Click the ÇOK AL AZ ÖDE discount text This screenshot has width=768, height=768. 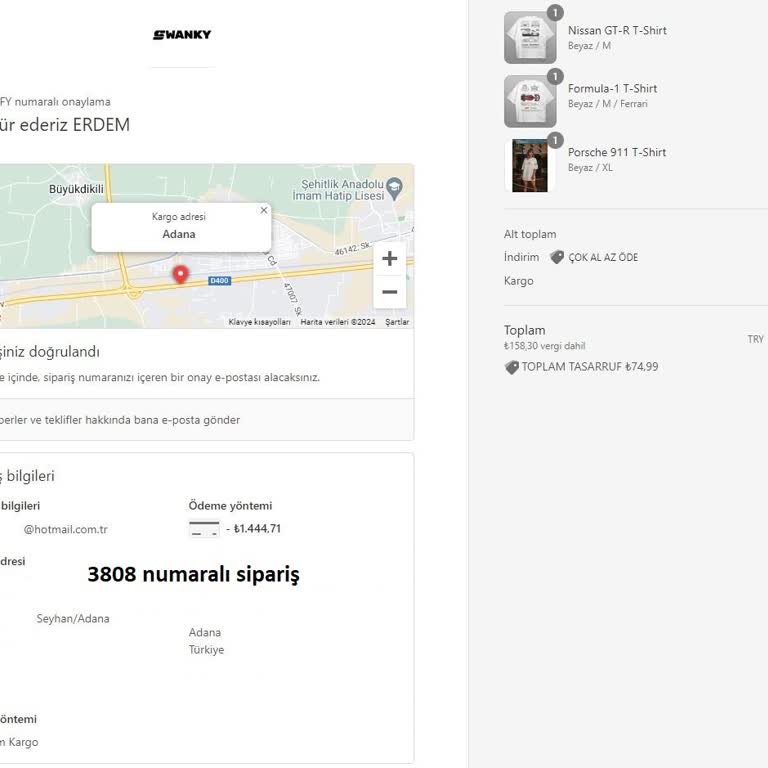pyautogui.click(x=603, y=257)
